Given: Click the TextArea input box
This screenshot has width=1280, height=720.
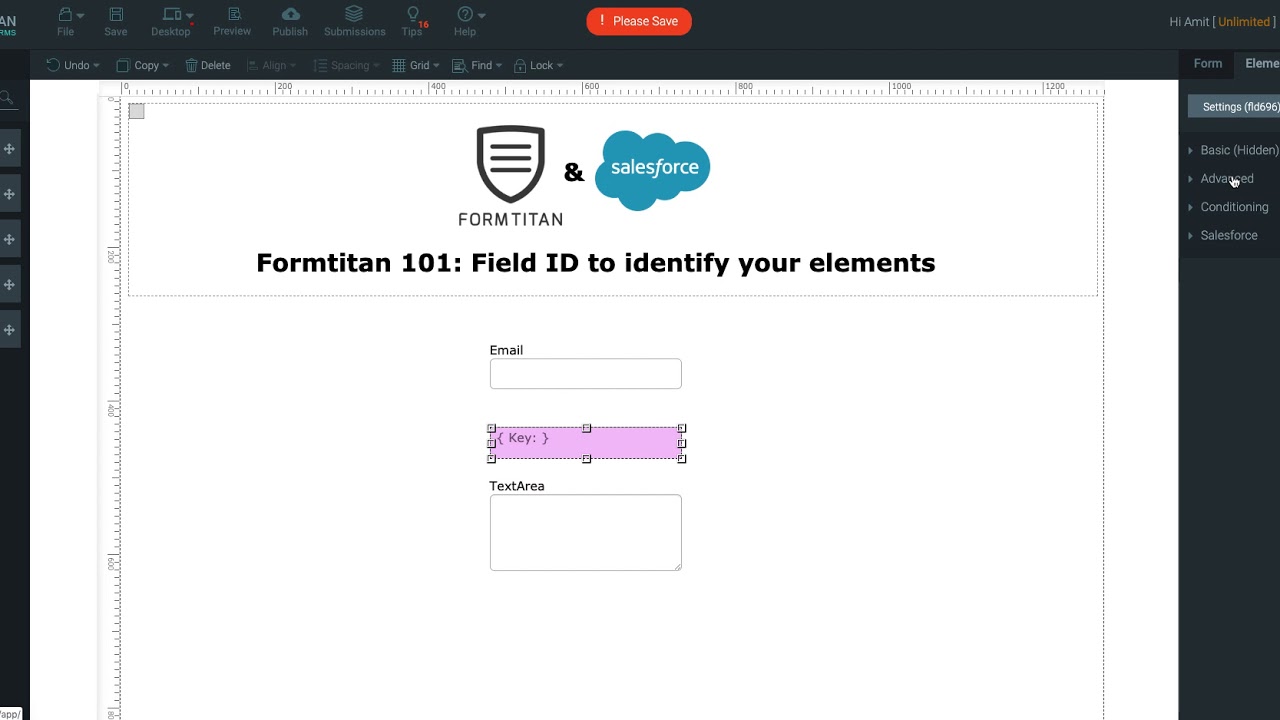Looking at the screenshot, I should coord(586,533).
